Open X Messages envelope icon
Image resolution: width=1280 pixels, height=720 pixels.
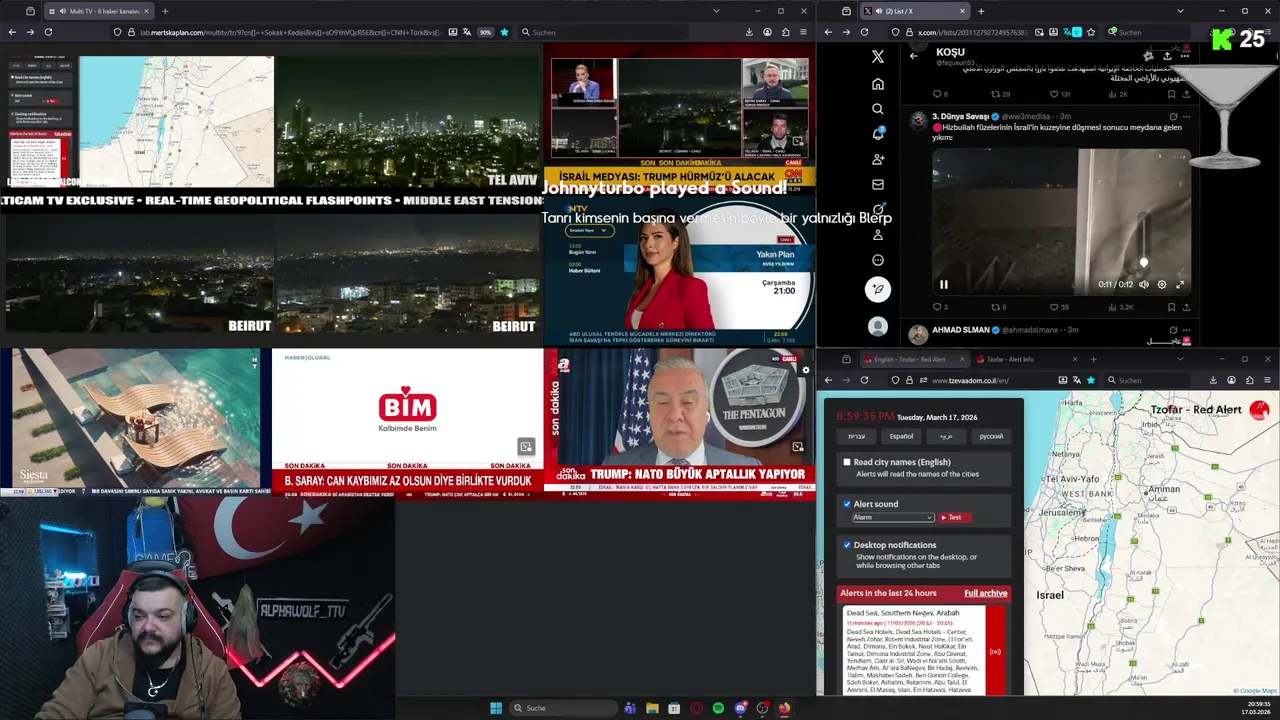pos(877,184)
